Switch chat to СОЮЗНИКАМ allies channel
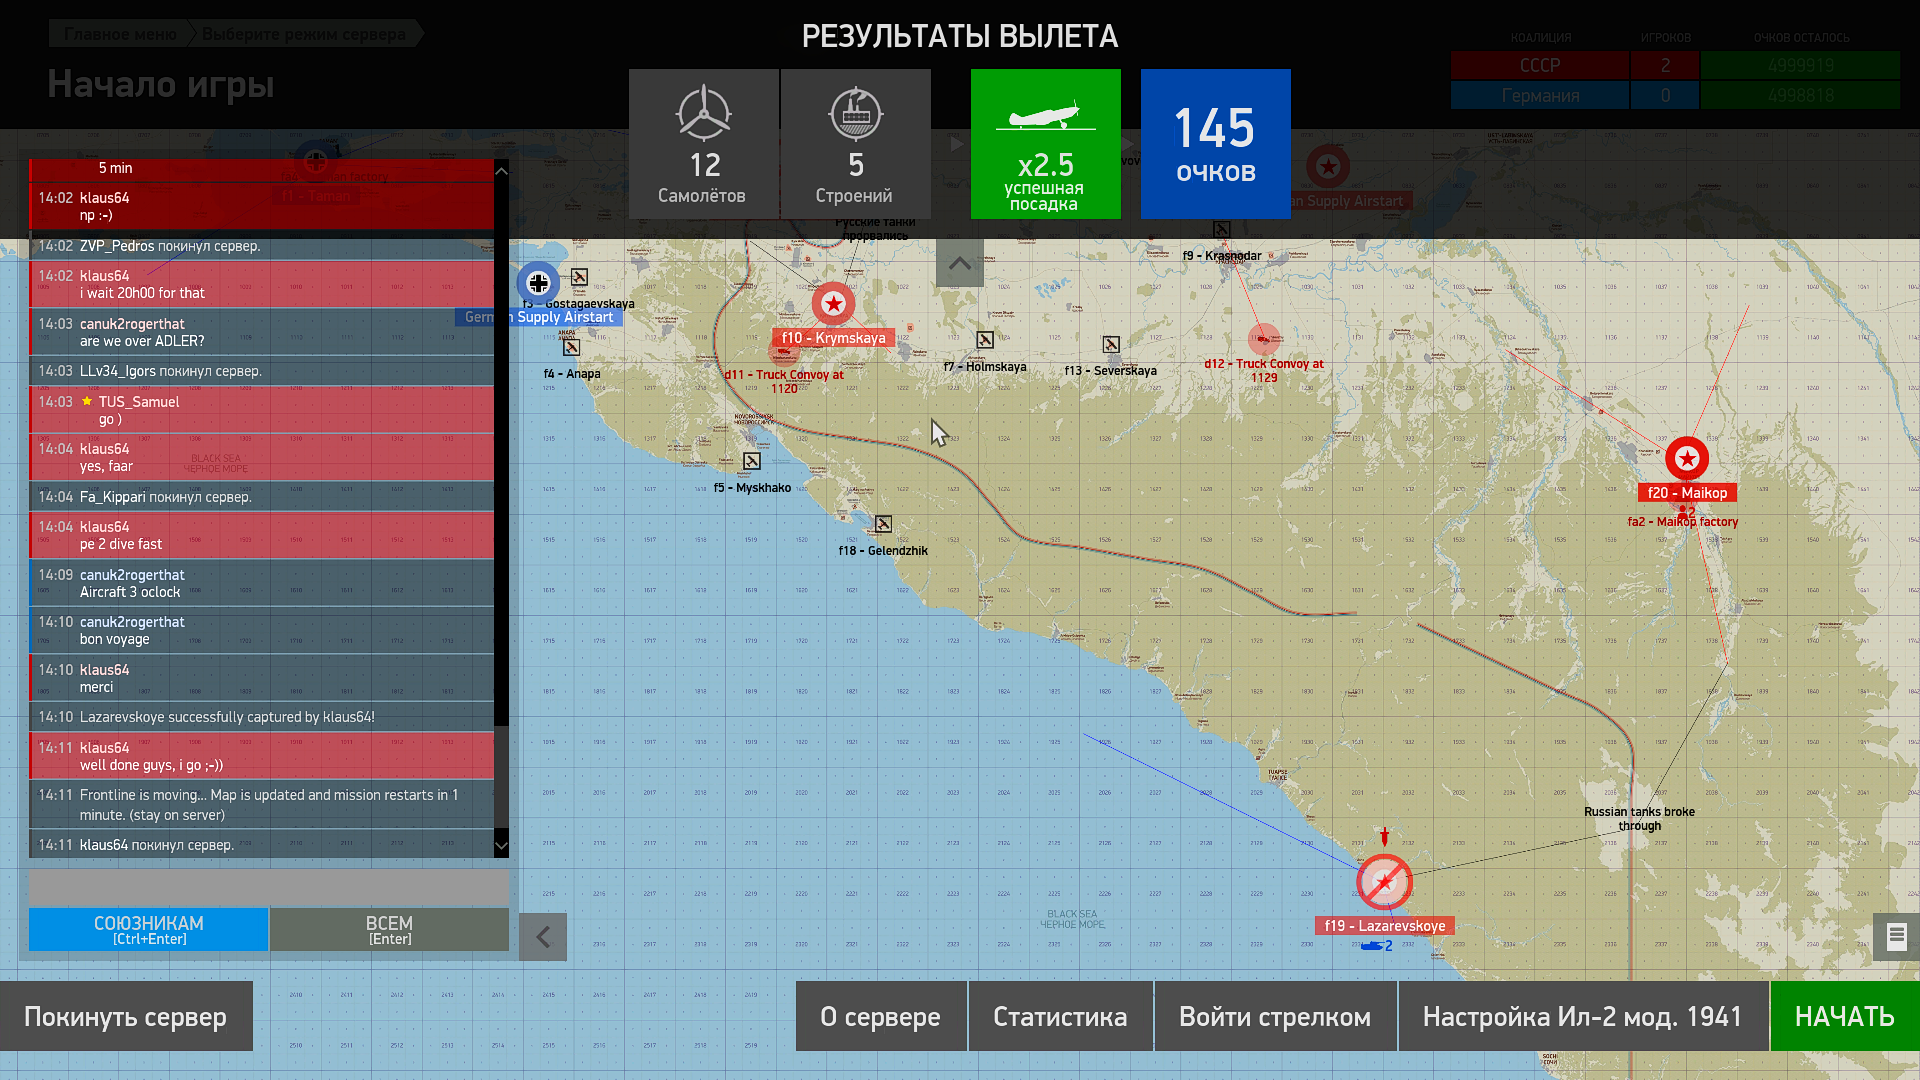 (148, 929)
